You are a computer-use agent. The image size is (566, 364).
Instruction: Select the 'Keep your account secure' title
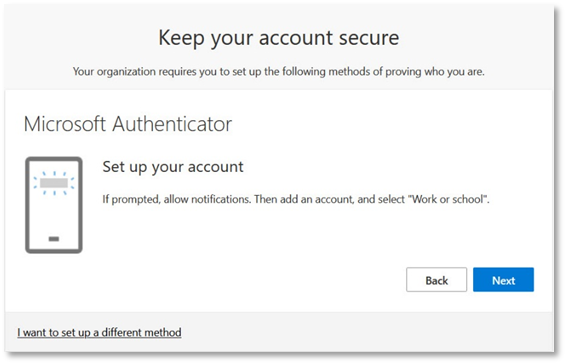click(x=279, y=38)
